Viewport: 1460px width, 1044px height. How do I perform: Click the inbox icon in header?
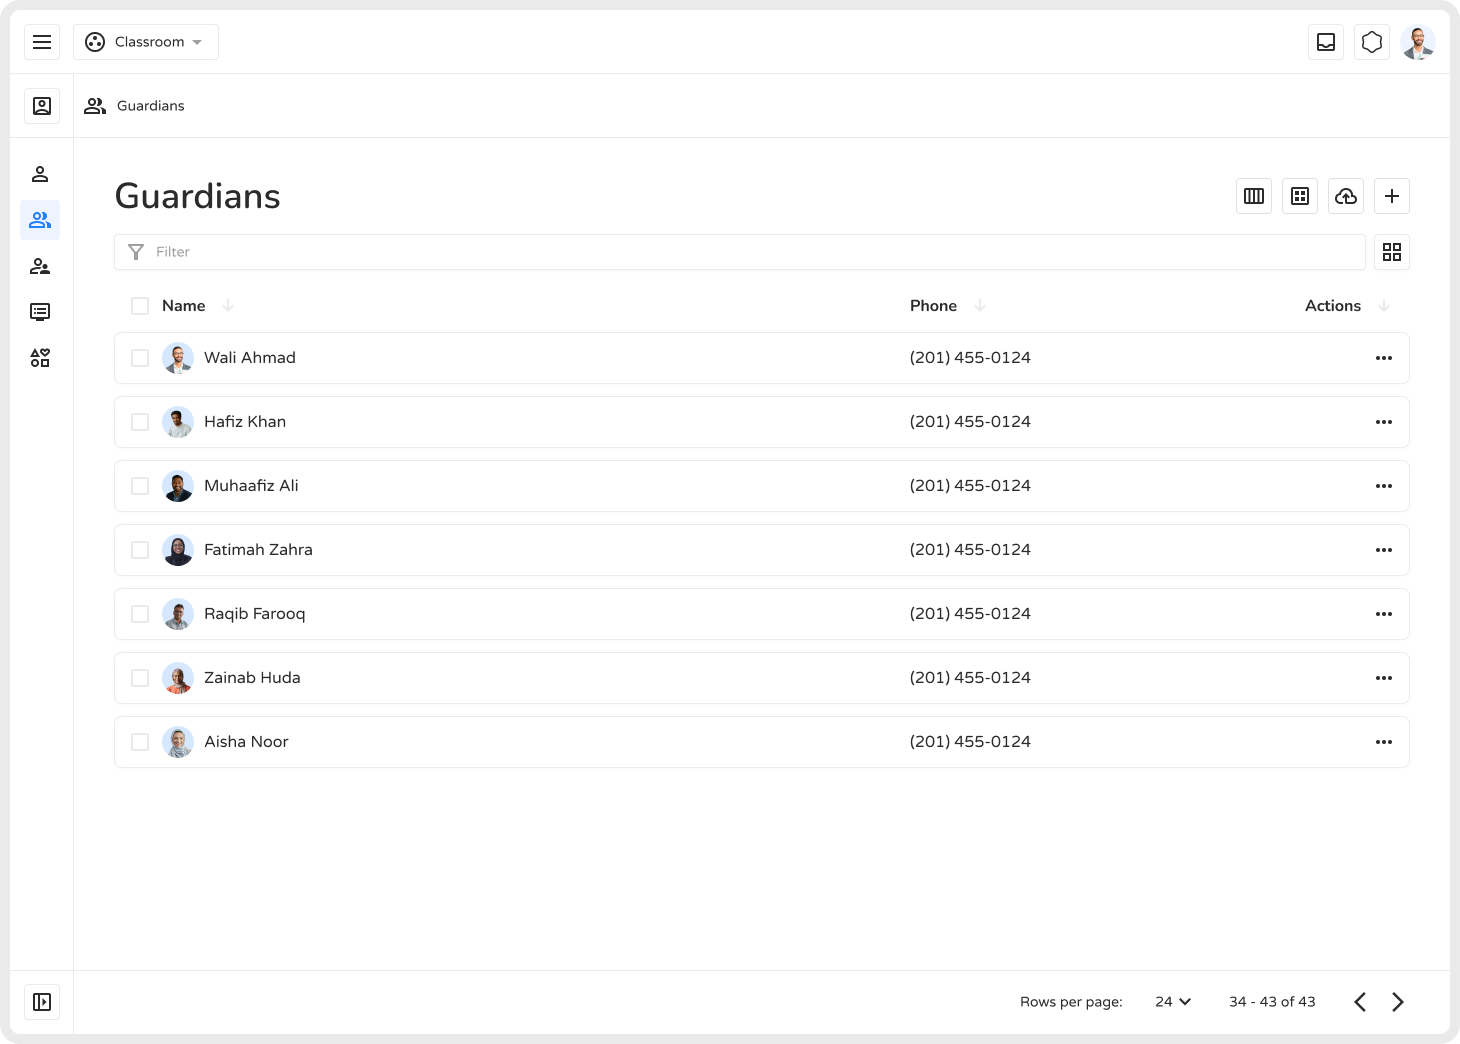point(1326,42)
